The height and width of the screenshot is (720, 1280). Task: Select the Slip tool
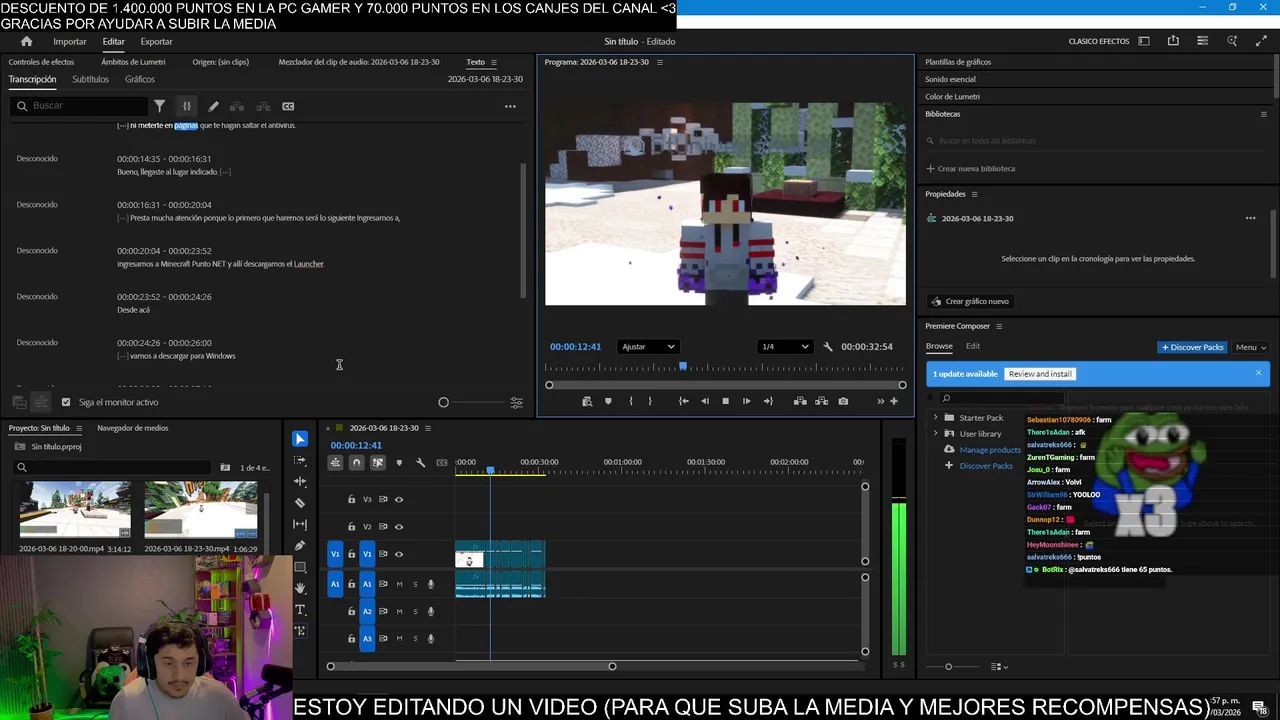click(x=300, y=524)
